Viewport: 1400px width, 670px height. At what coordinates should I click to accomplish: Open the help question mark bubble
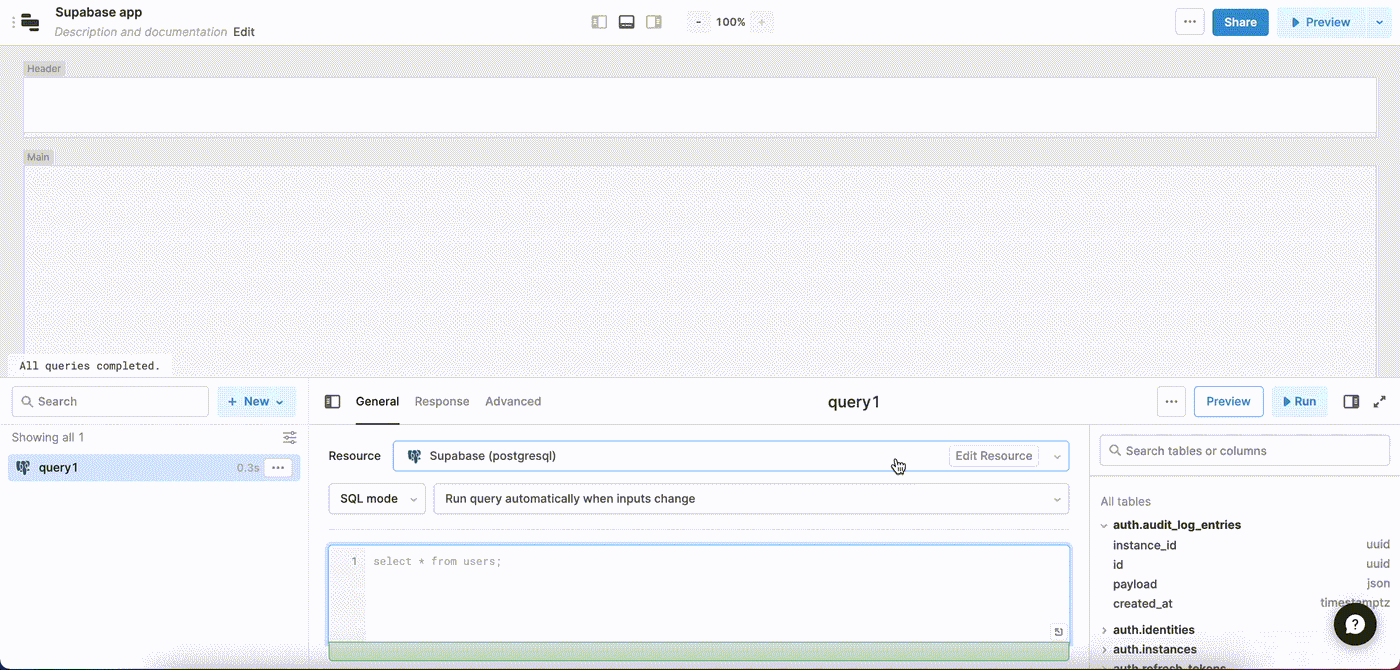[x=1355, y=624]
